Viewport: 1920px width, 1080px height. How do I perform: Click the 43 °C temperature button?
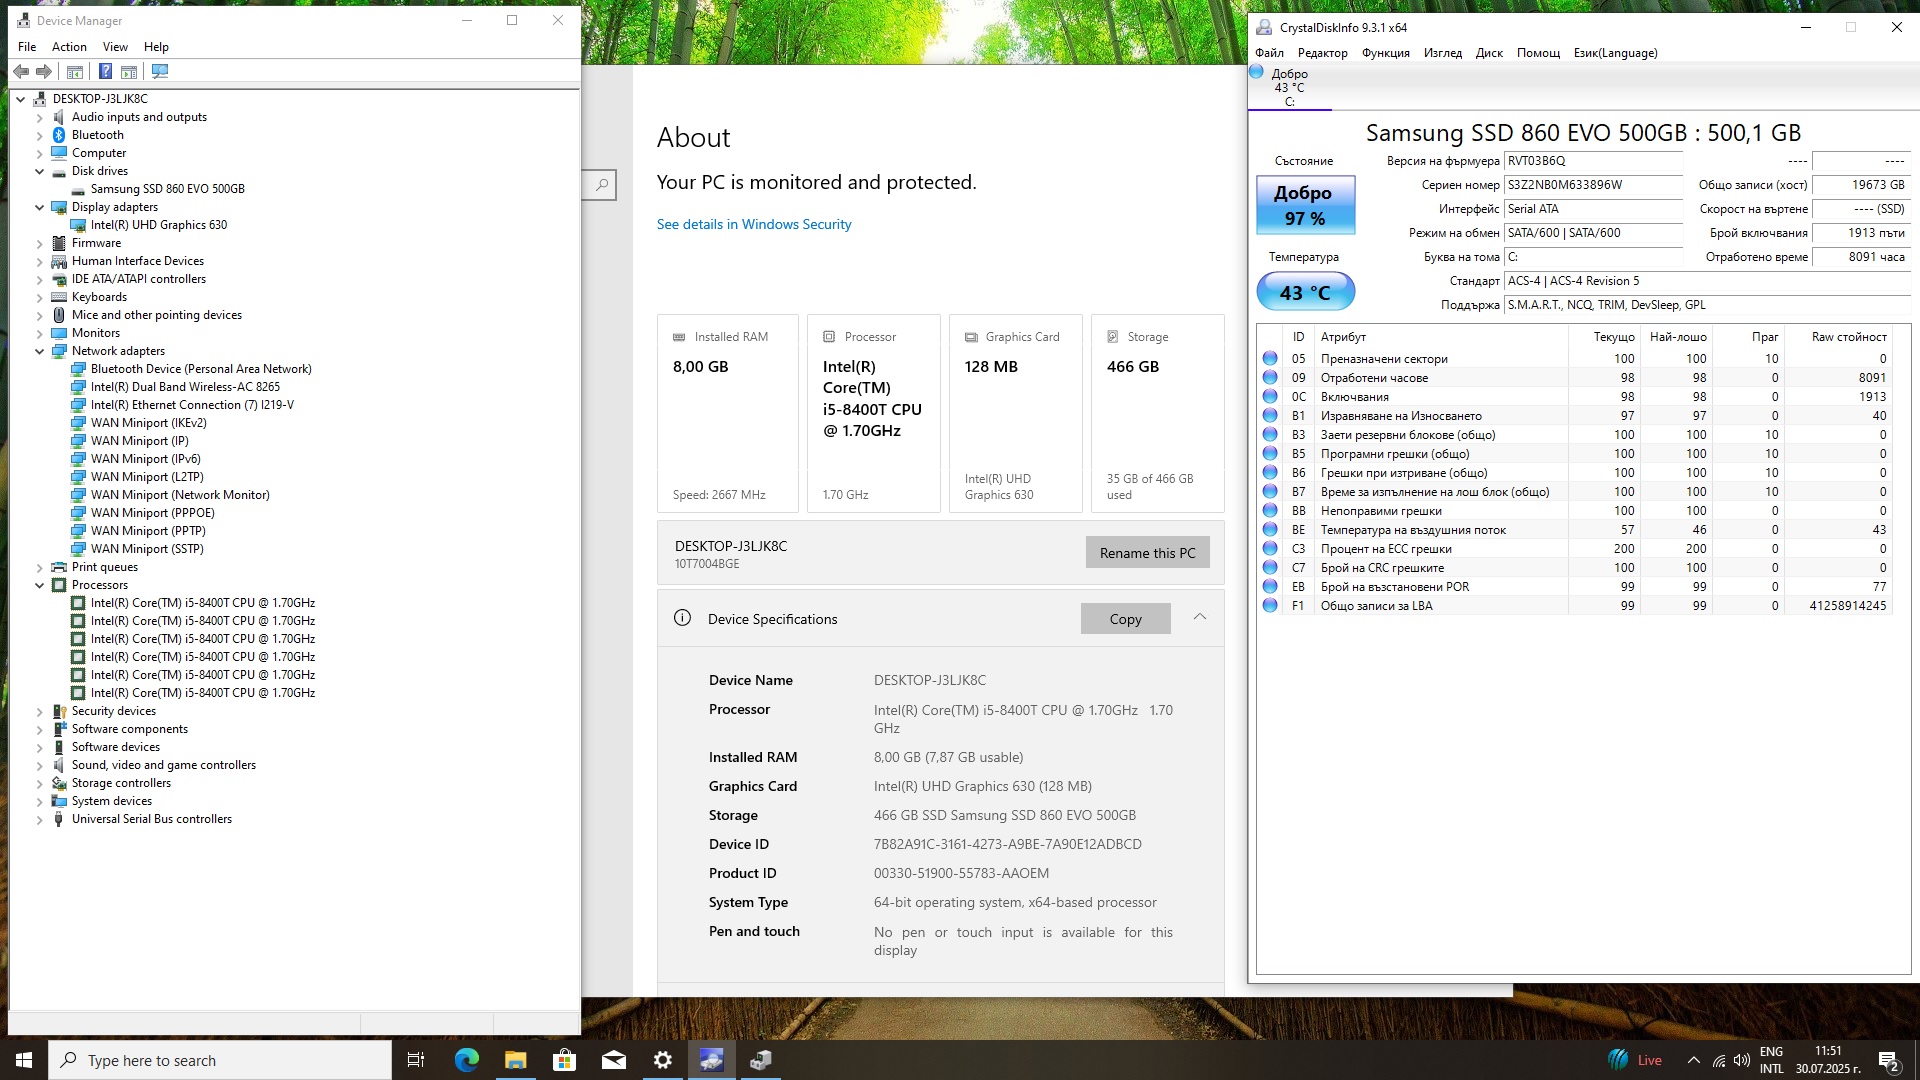pos(1305,292)
